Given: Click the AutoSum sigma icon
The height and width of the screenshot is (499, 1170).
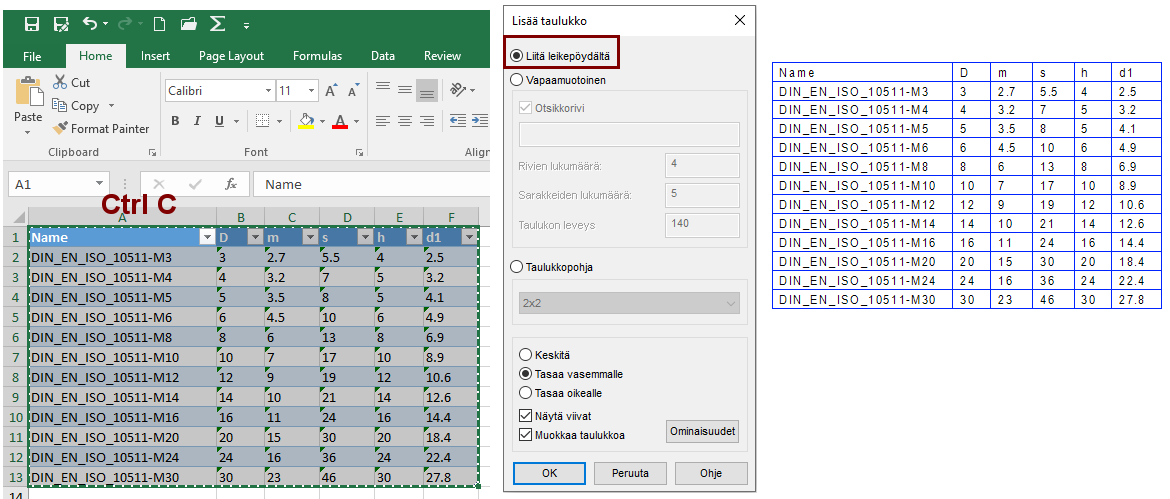Looking at the screenshot, I should tap(217, 24).
